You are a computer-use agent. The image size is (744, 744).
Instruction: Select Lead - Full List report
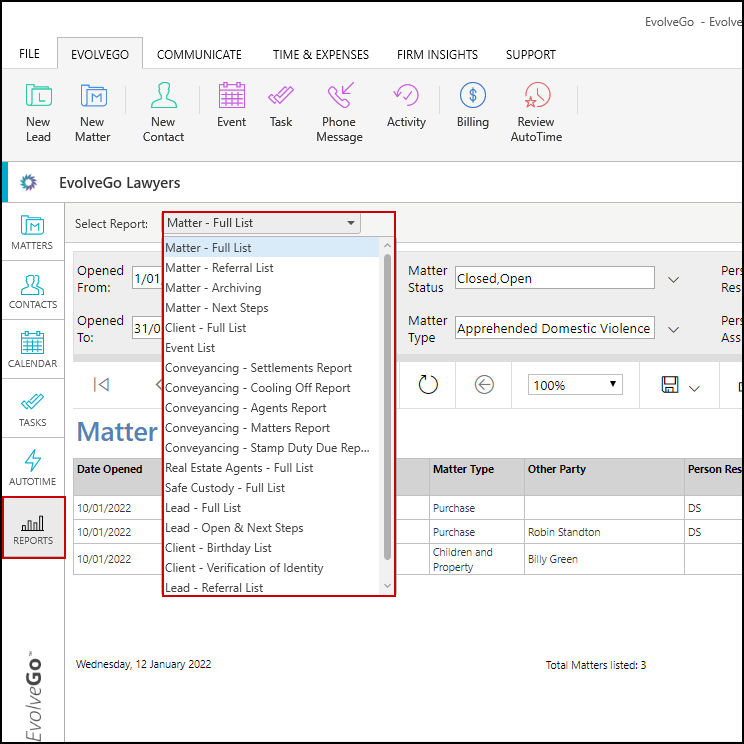point(271,508)
